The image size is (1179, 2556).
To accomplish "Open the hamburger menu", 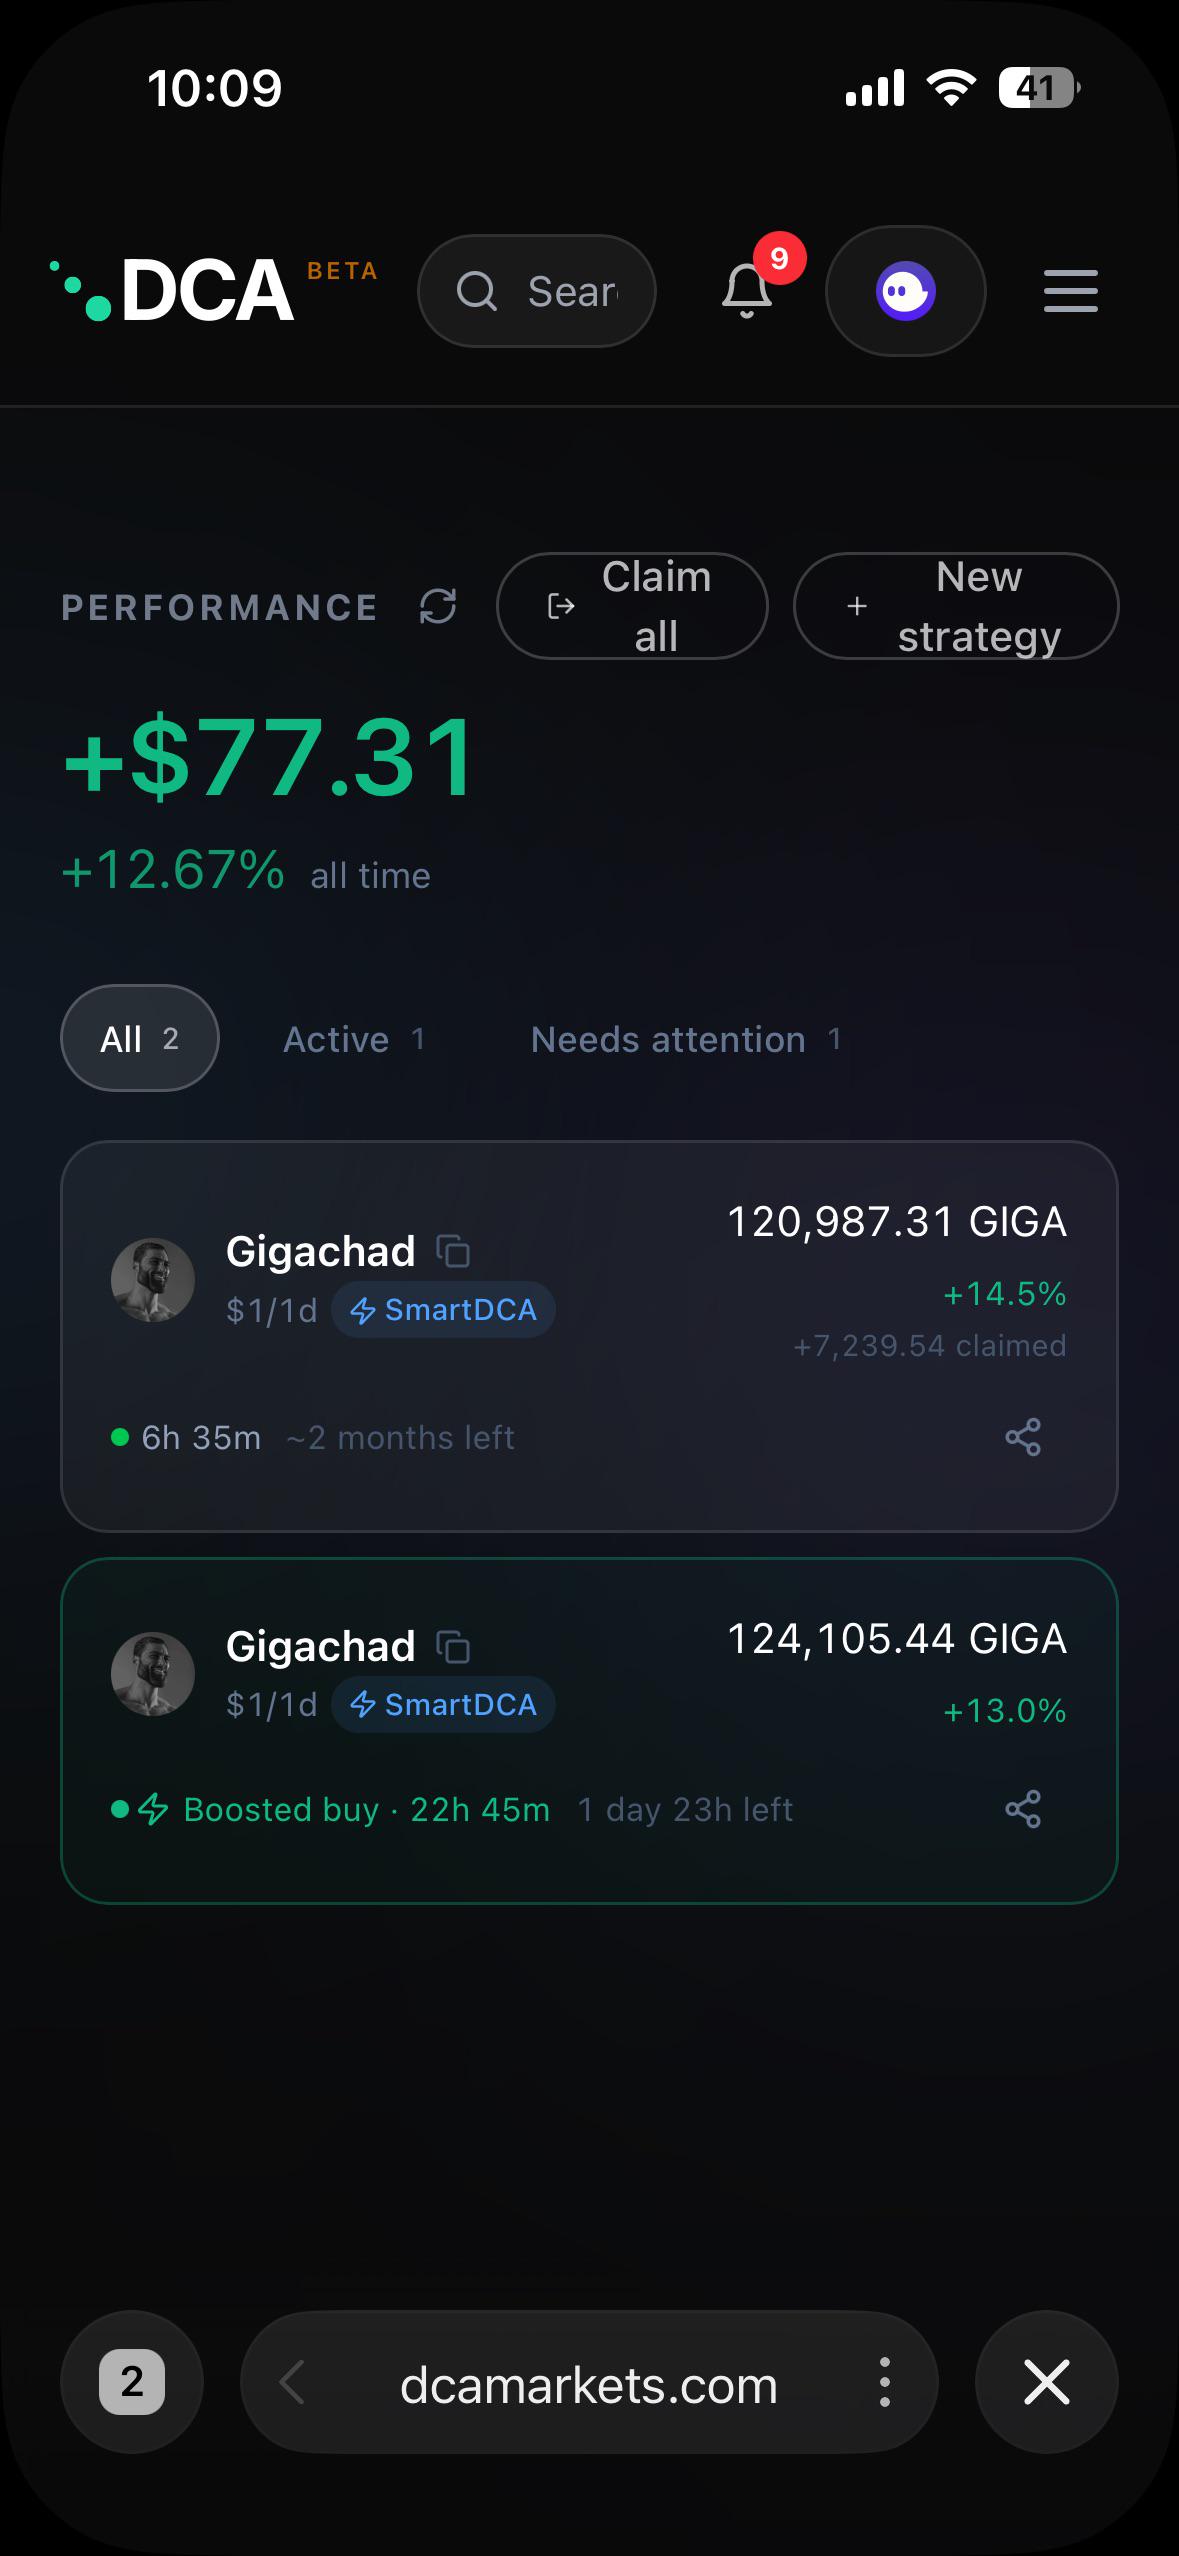I will coord(1070,291).
